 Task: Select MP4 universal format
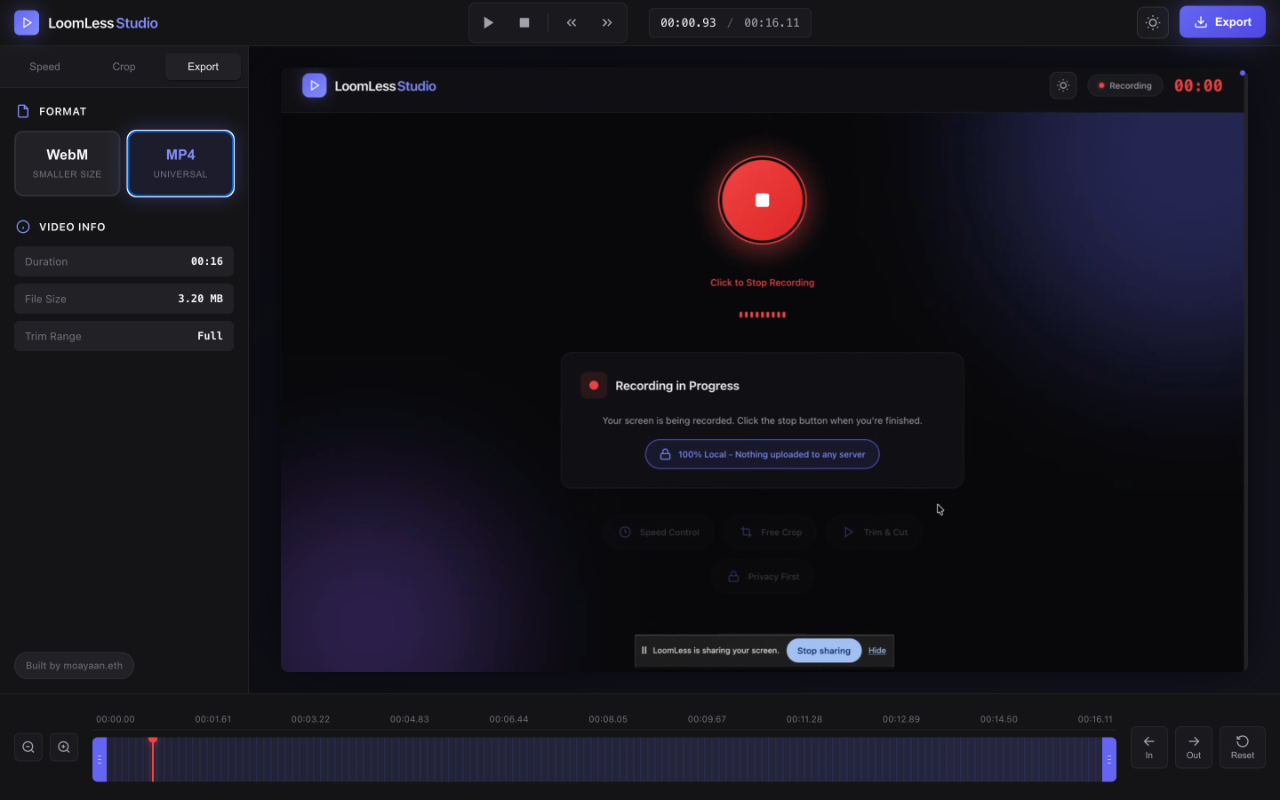tap(180, 163)
